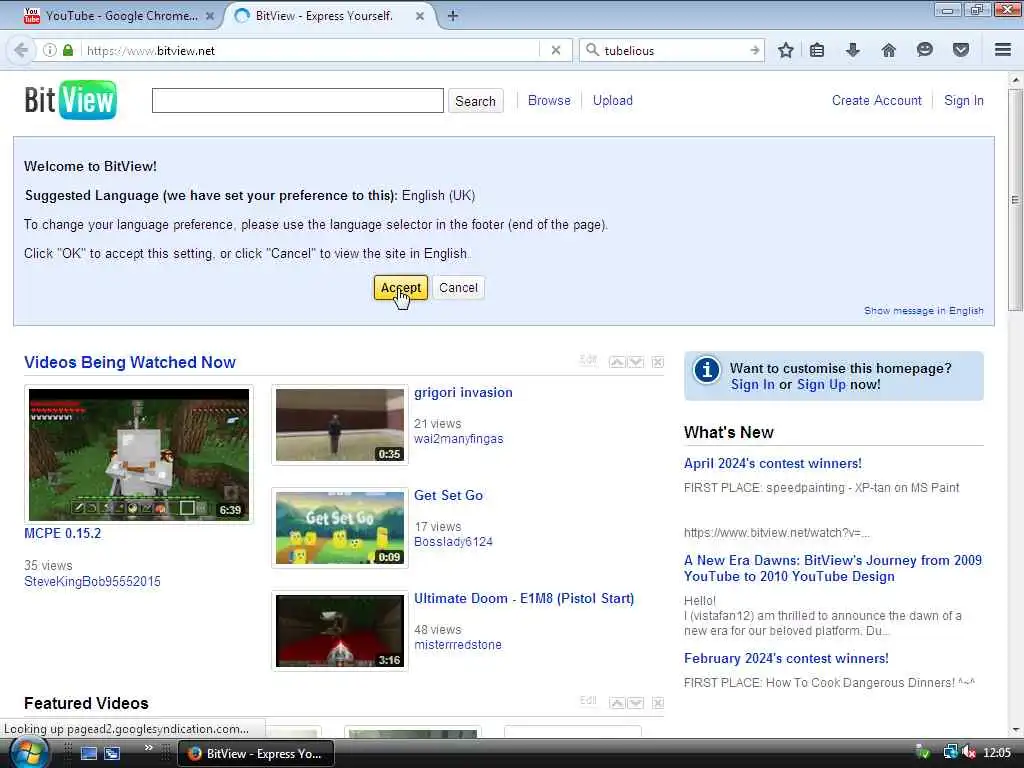Click the Cancel button

pyautogui.click(x=458, y=287)
